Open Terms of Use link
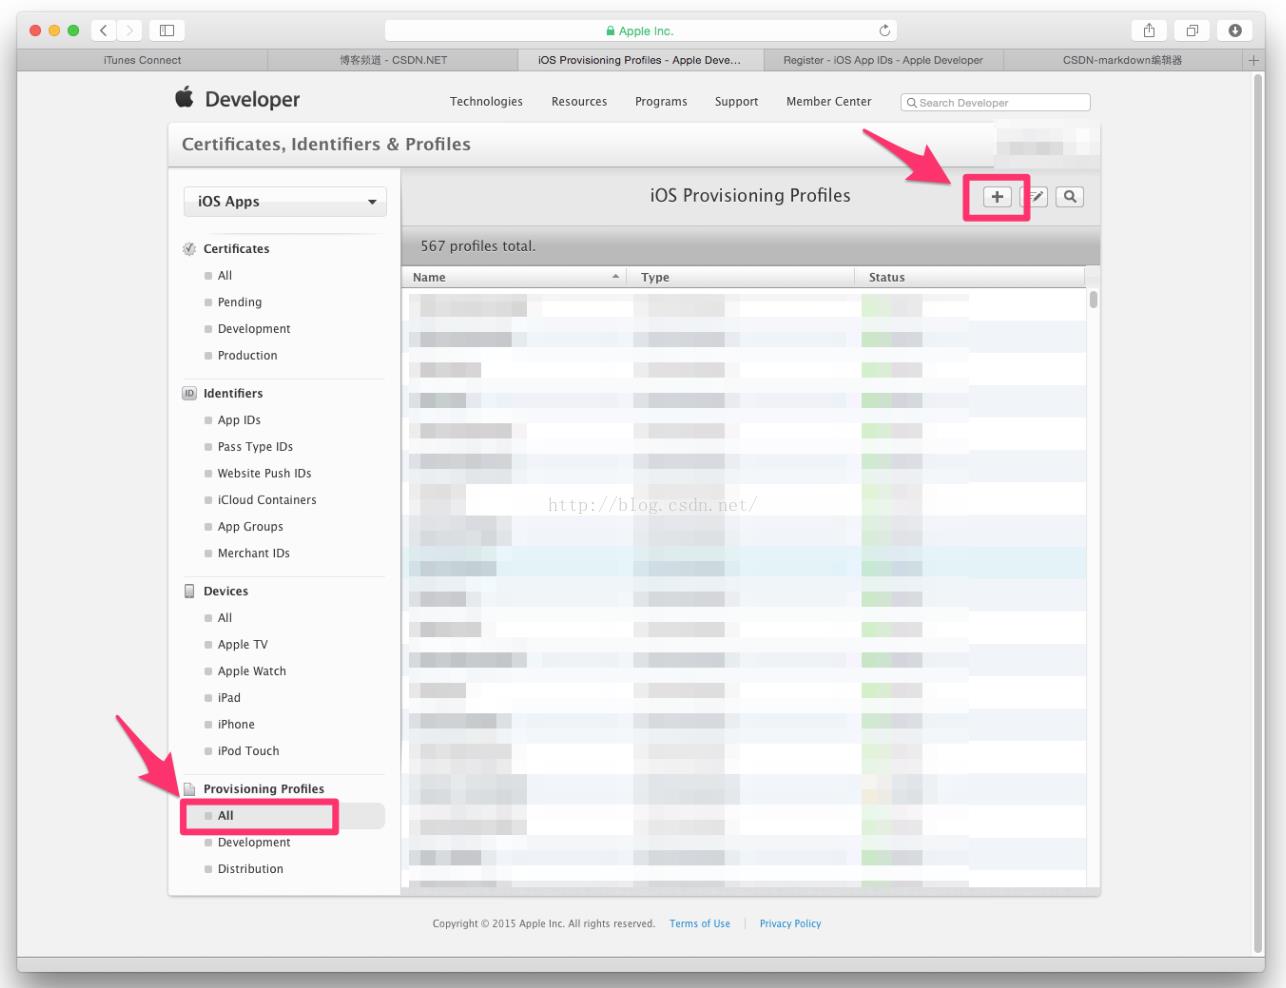This screenshot has width=1286, height=988. 700,924
